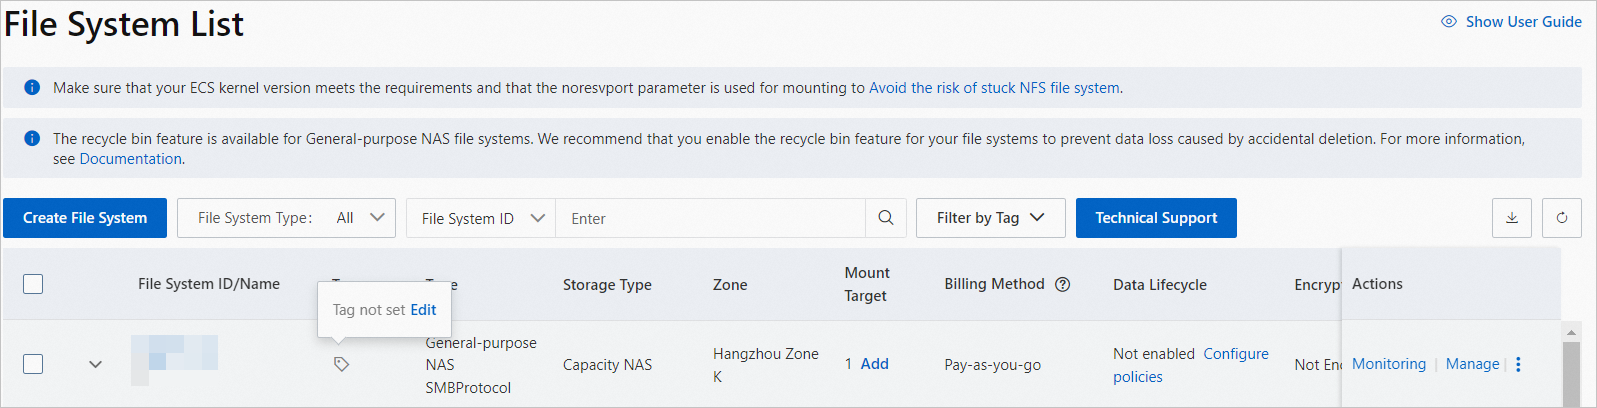The image size is (1597, 408).
Task: Open the more actions vertical dots
Action: click(x=1518, y=364)
